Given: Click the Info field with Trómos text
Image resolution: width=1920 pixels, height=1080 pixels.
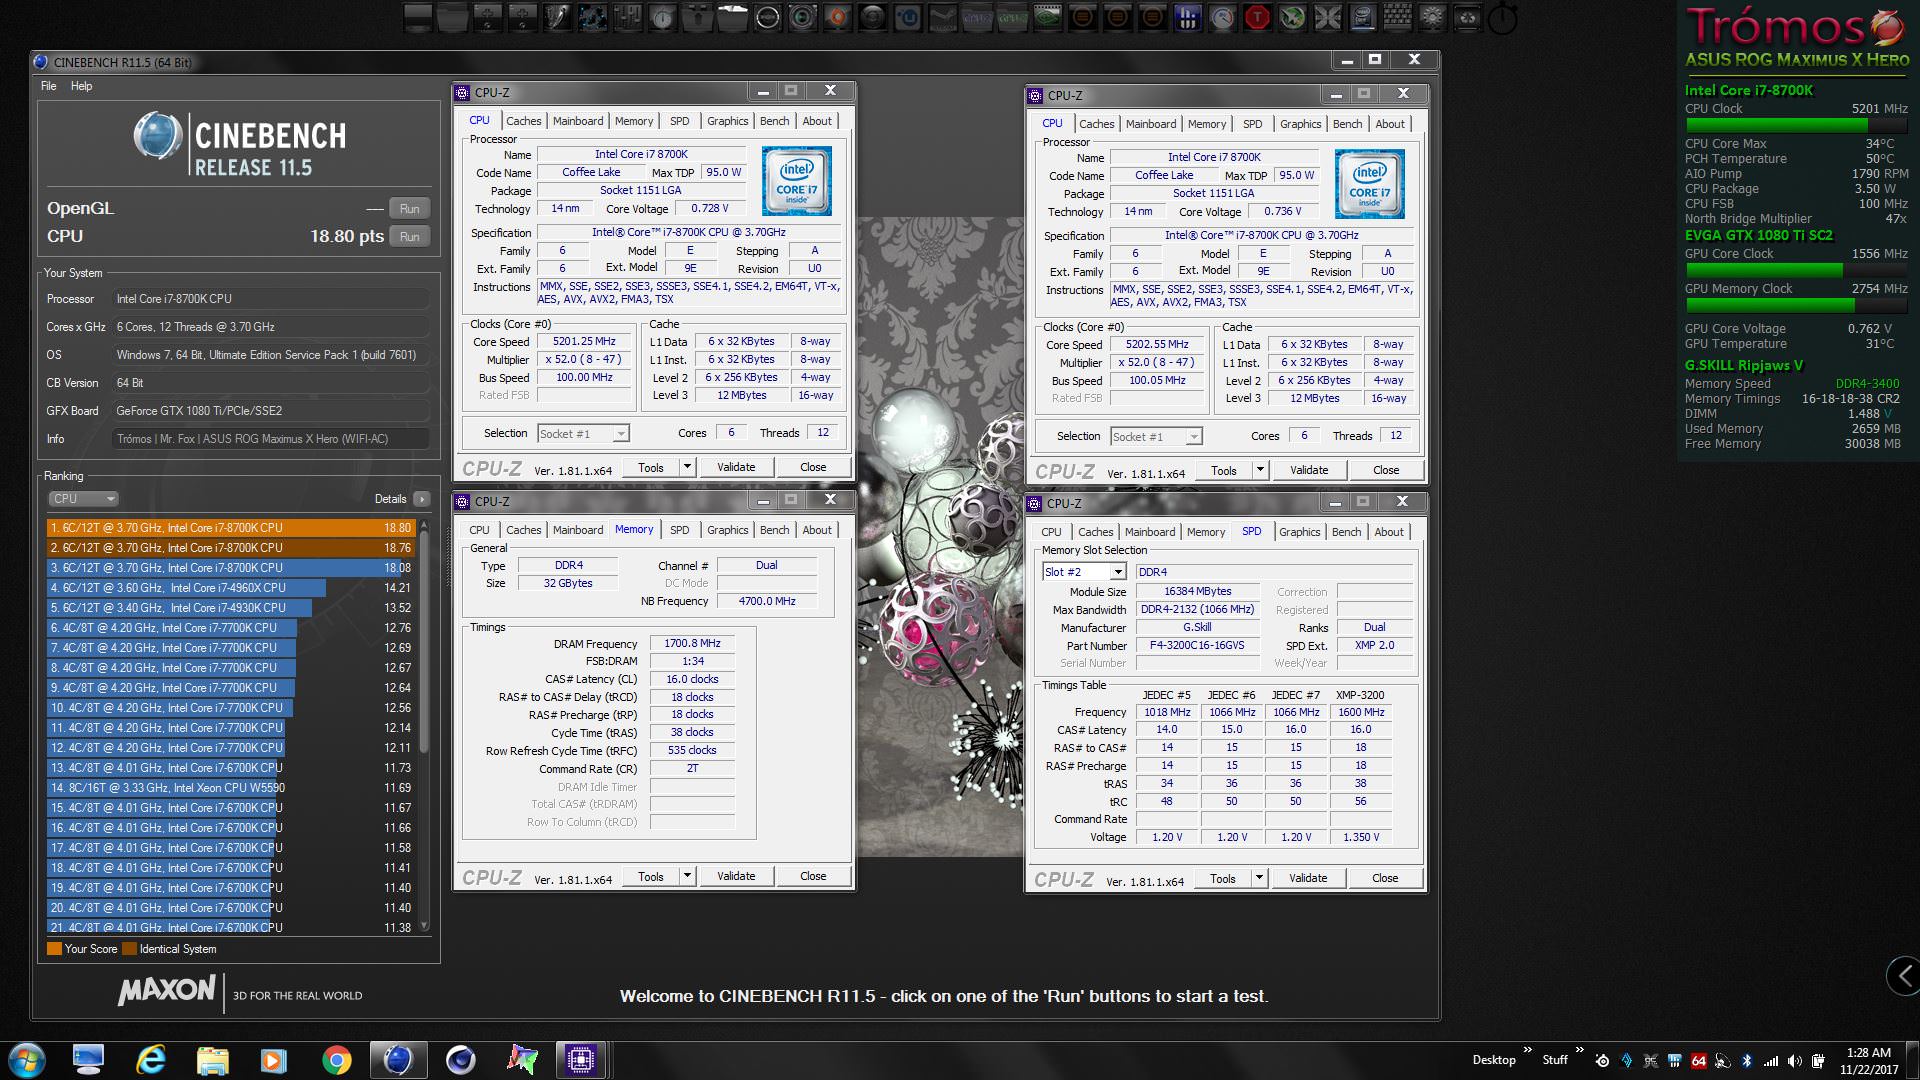Looking at the screenshot, I should tap(270, 439).
